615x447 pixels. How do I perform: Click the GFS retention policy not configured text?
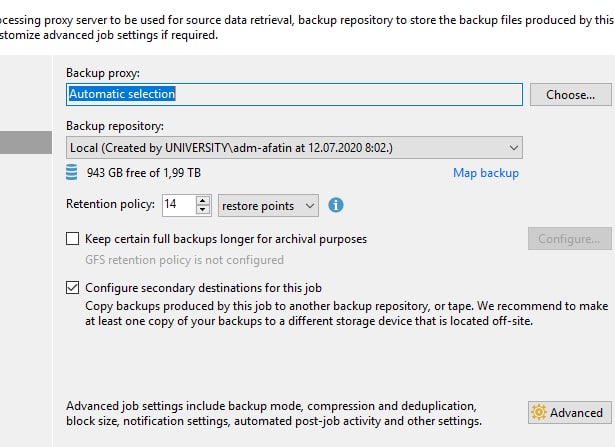click(184, 260)
